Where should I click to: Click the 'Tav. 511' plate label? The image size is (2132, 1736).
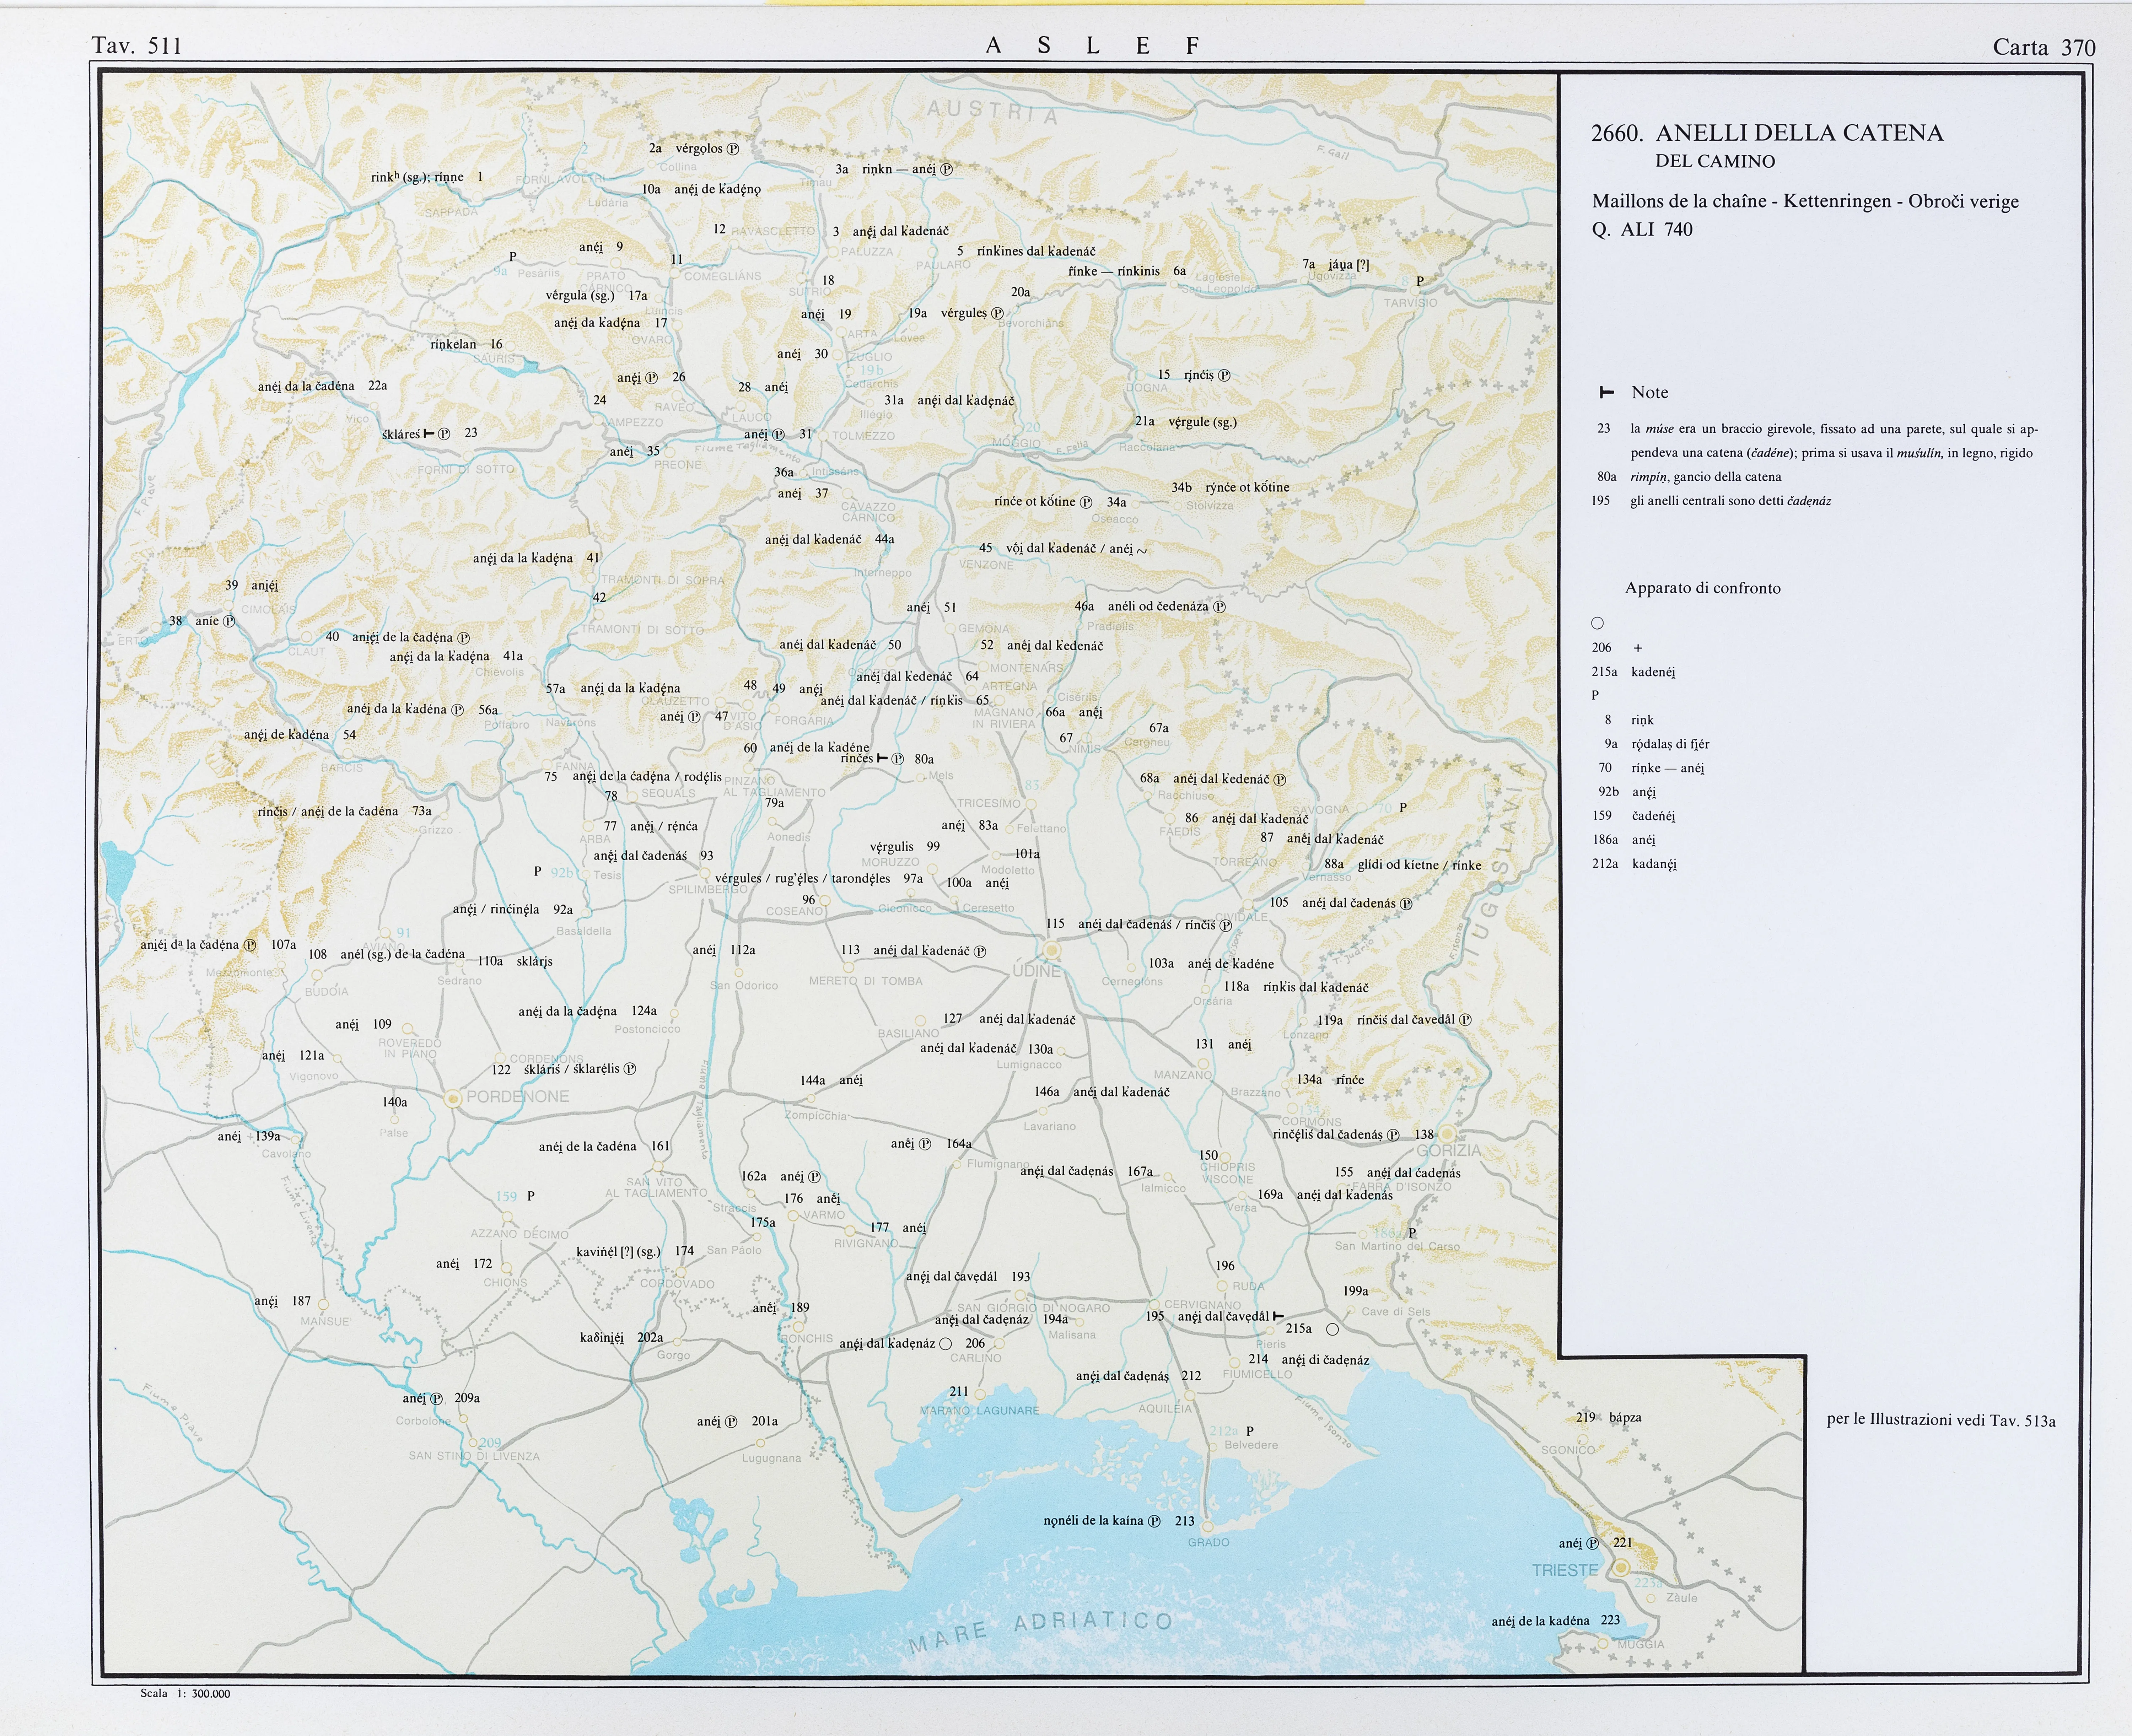tap(136, 46)
